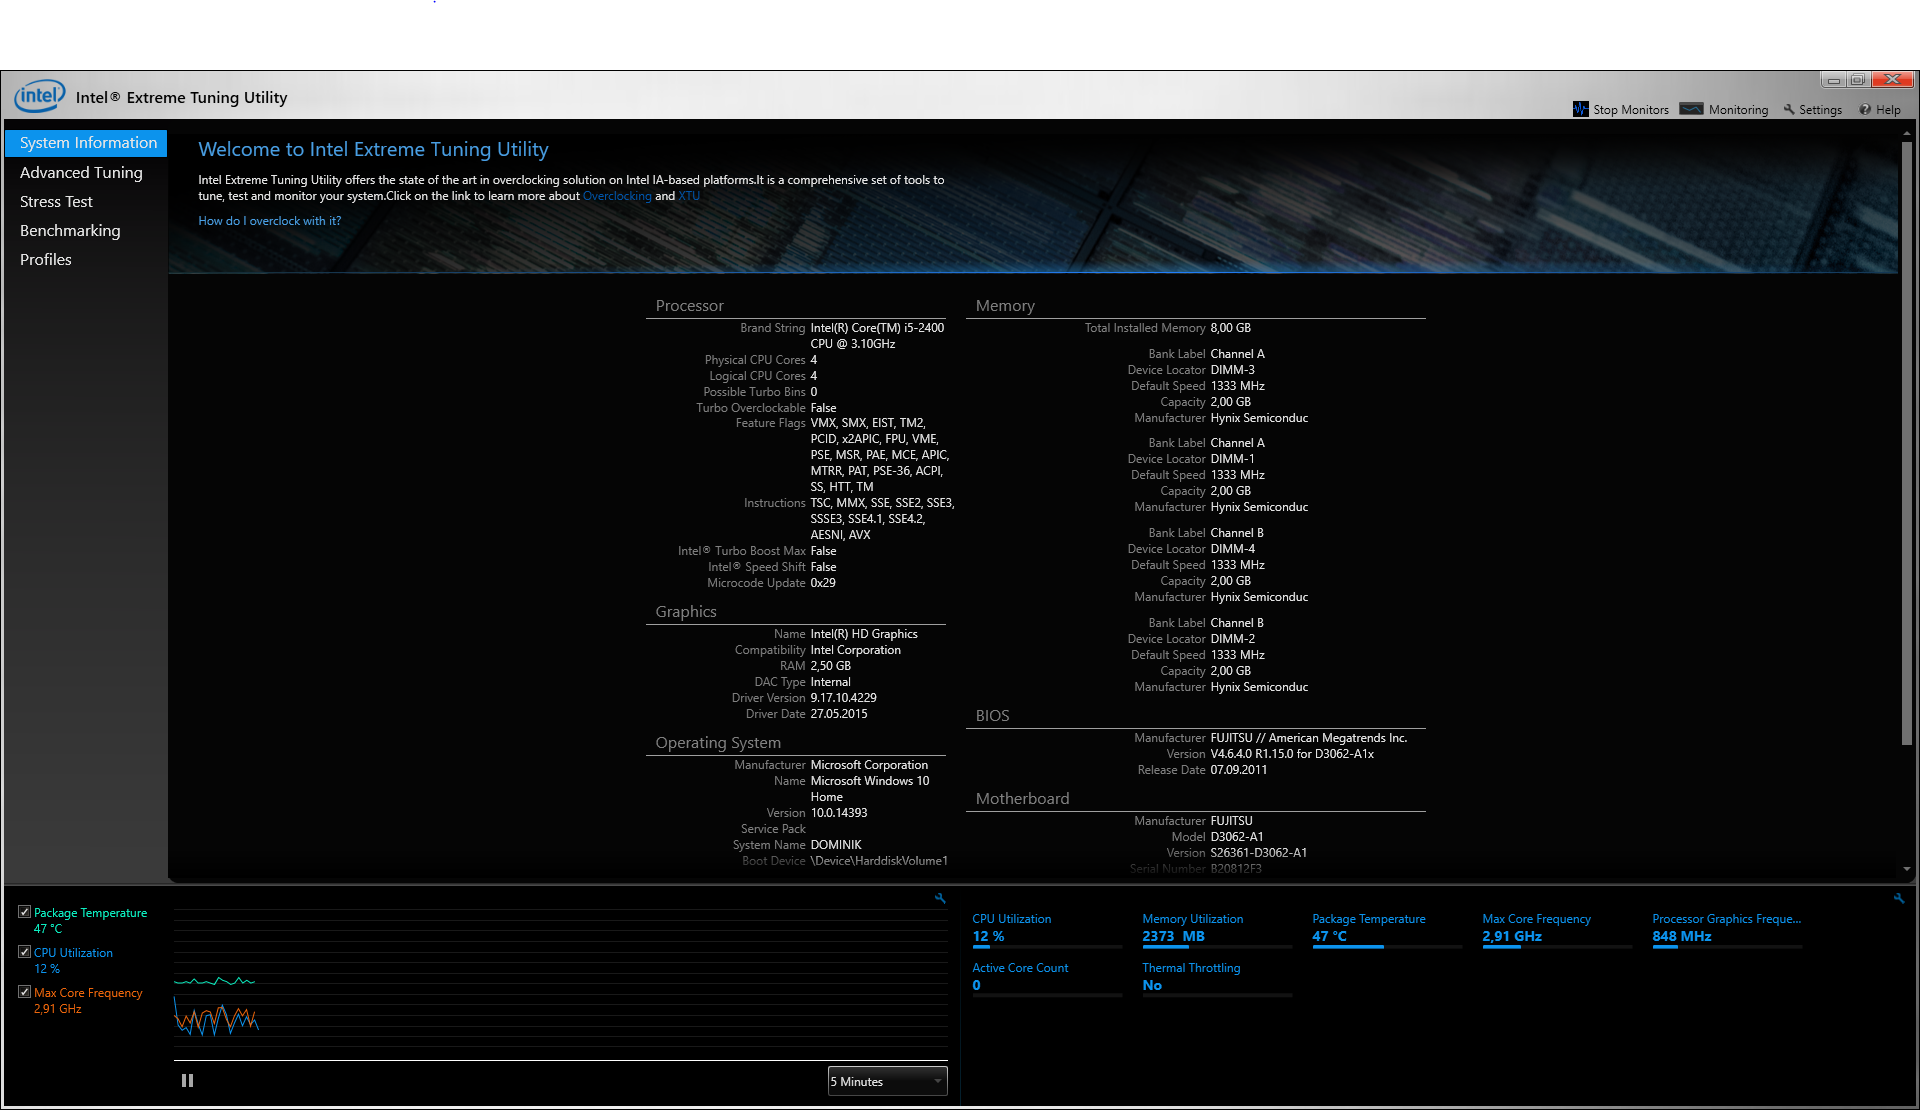Minimize the Extreme Tuning Utility window

pos(1834,79)
